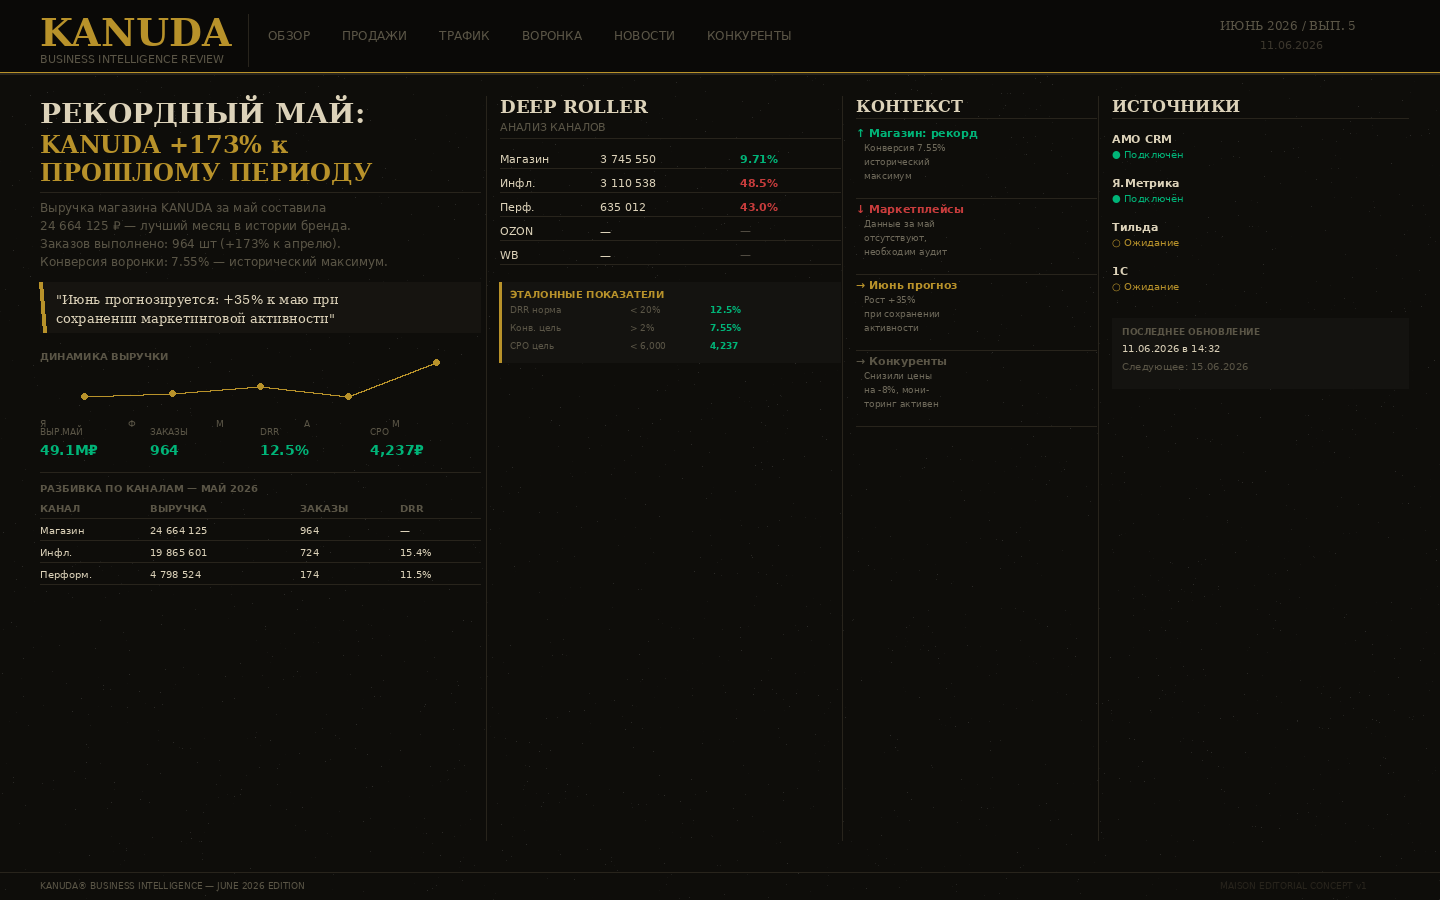This screenshot has height=900, width=1440.
Task: Click the 'ЭТАЛОННЫЕ ПОКАЗАТЕЛИ' heading
Action: [587, 294]
